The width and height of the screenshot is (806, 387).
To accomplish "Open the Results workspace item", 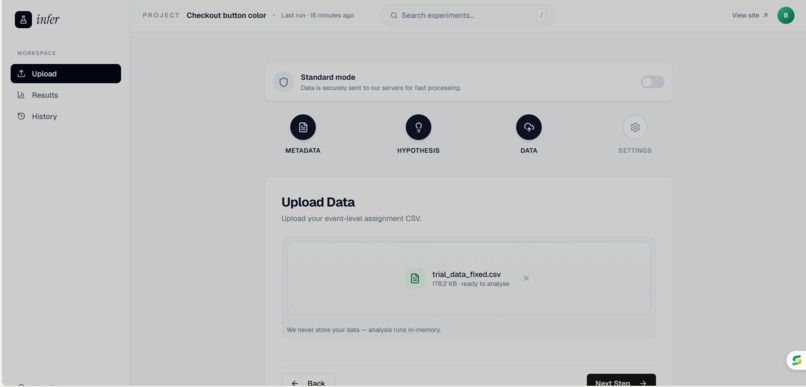I will tap(66, 95).
